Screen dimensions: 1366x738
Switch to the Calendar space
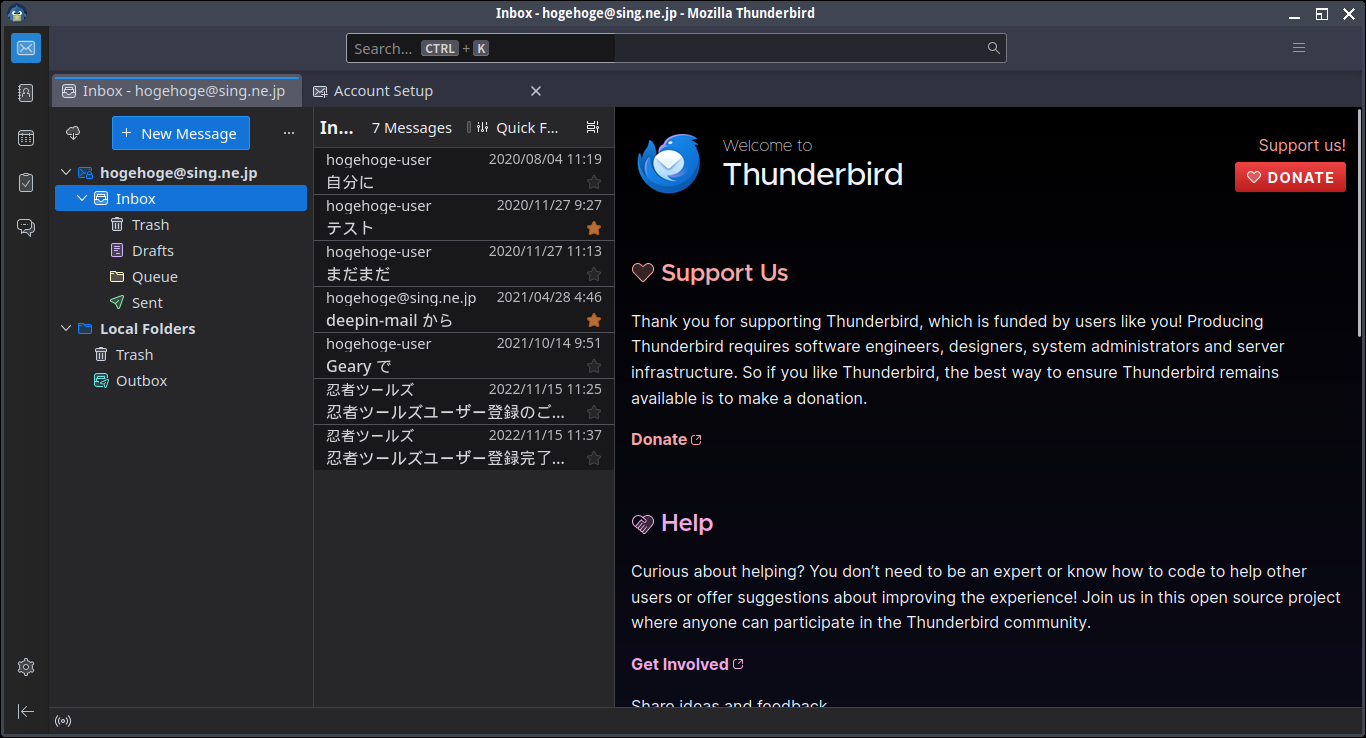[x=26, y=138]
